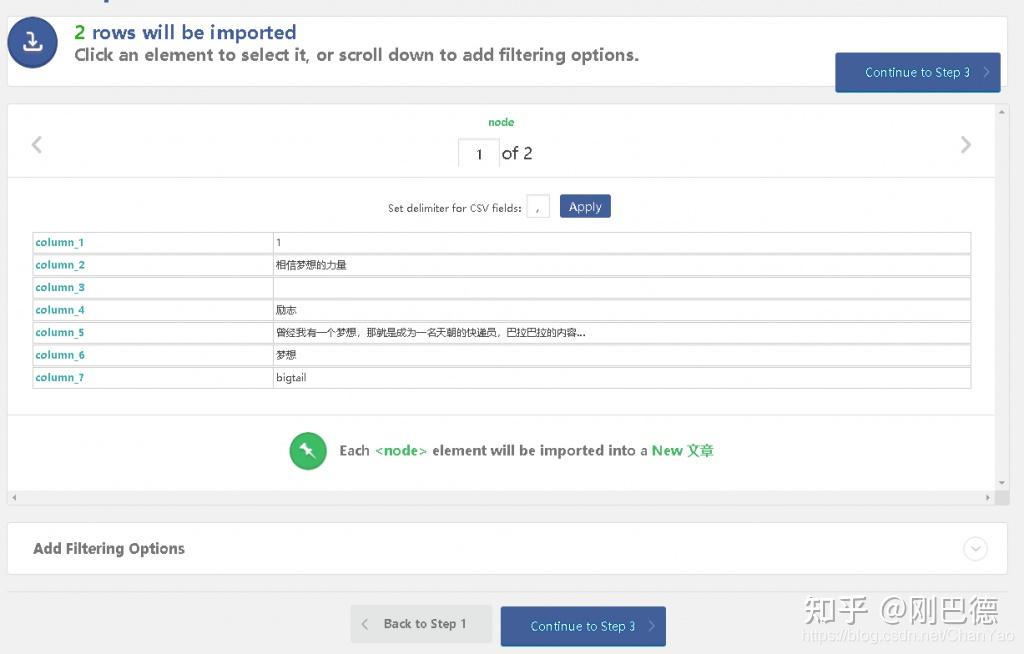Click the CSV delimiter input field

click(x=538, y=206)
